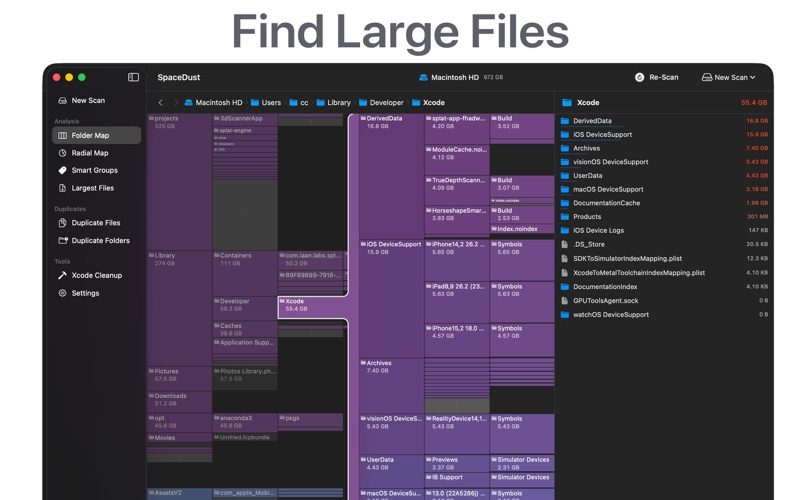Select the Xcode 55.4 GB block

click(312, 308)
